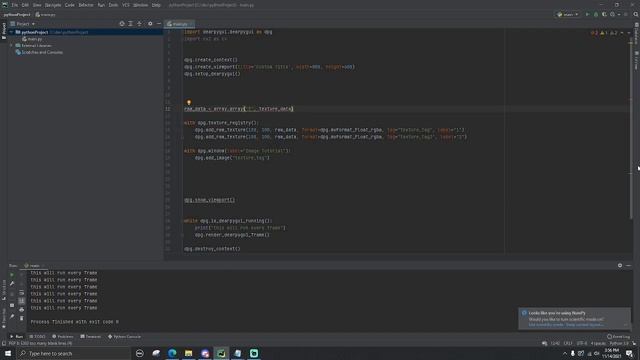This screenshot has width=640, height=360.
Task: Click the scientific mode link in NumPy notification
Action: tap(546, 325)
